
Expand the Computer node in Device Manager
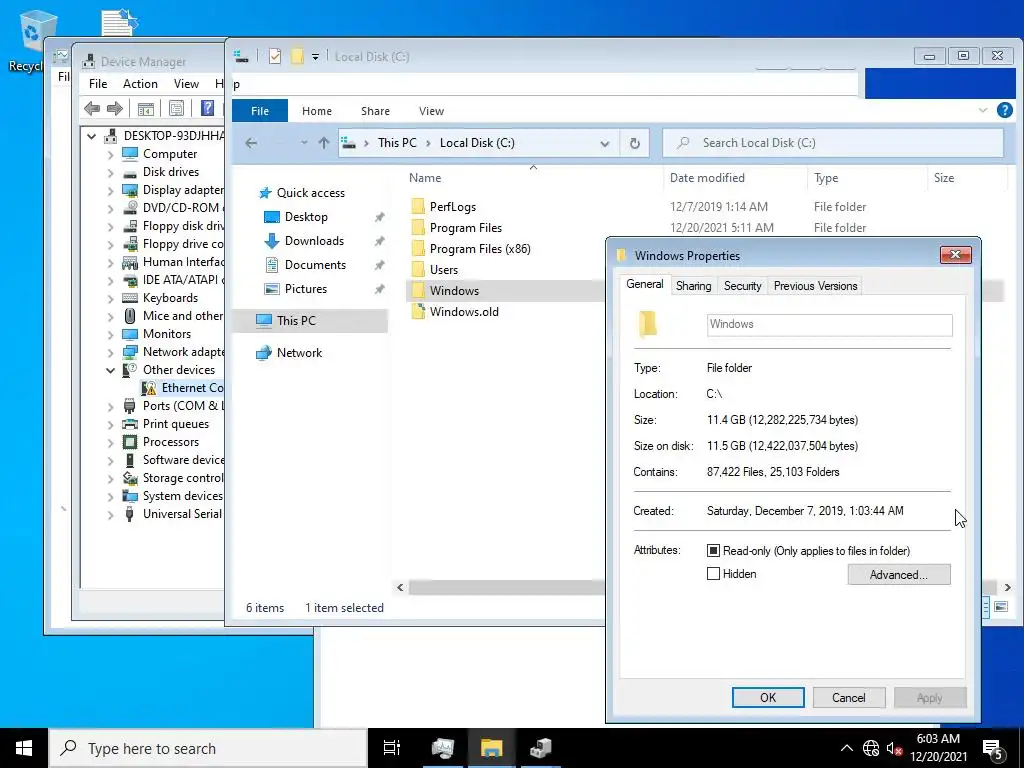tap(110, 155)
